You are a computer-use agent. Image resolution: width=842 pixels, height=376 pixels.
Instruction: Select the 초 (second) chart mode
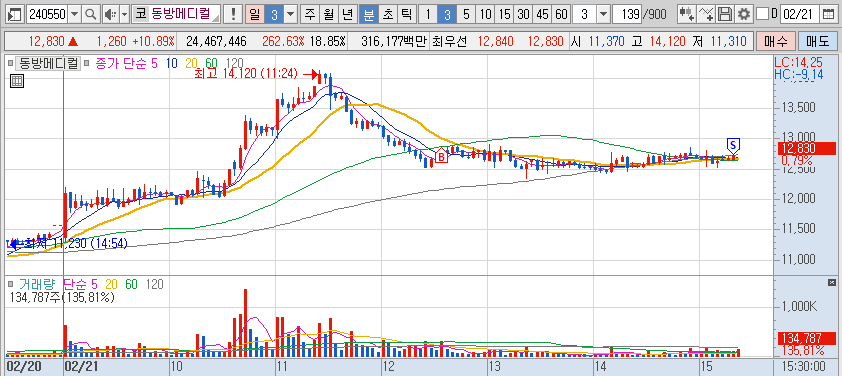pos(387,15)
